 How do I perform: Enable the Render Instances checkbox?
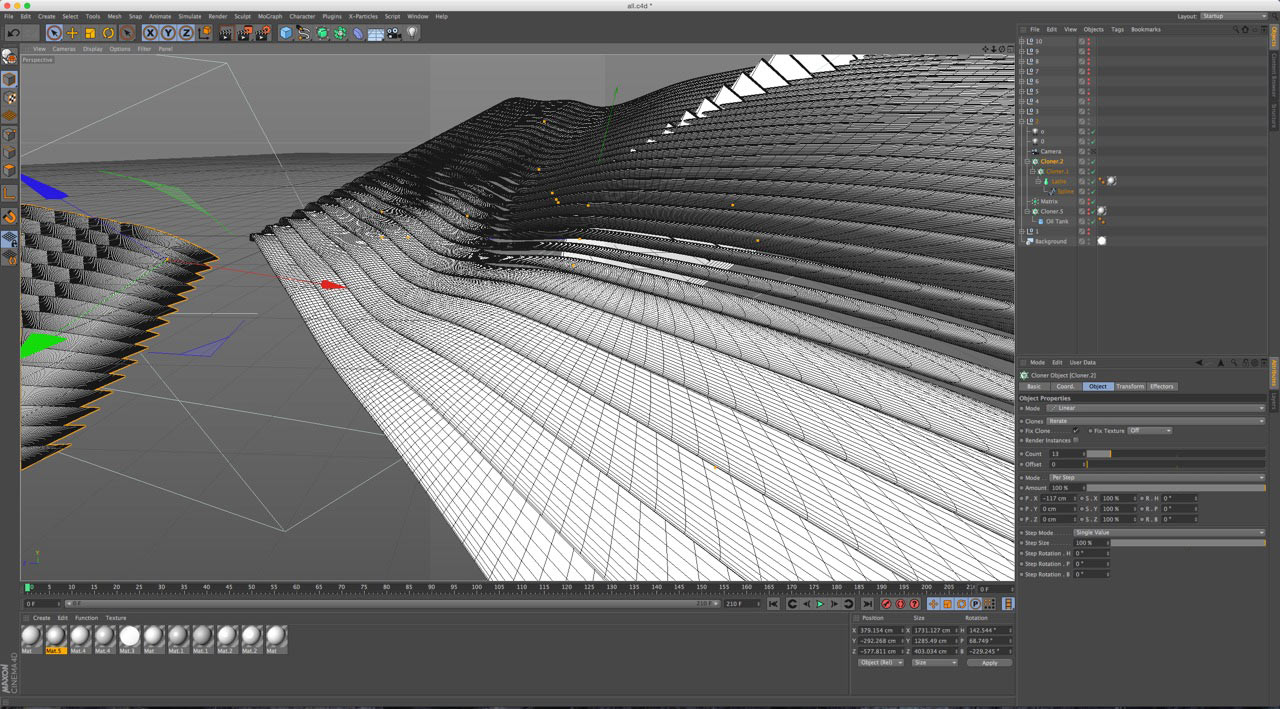click(x=1076, y=440)
